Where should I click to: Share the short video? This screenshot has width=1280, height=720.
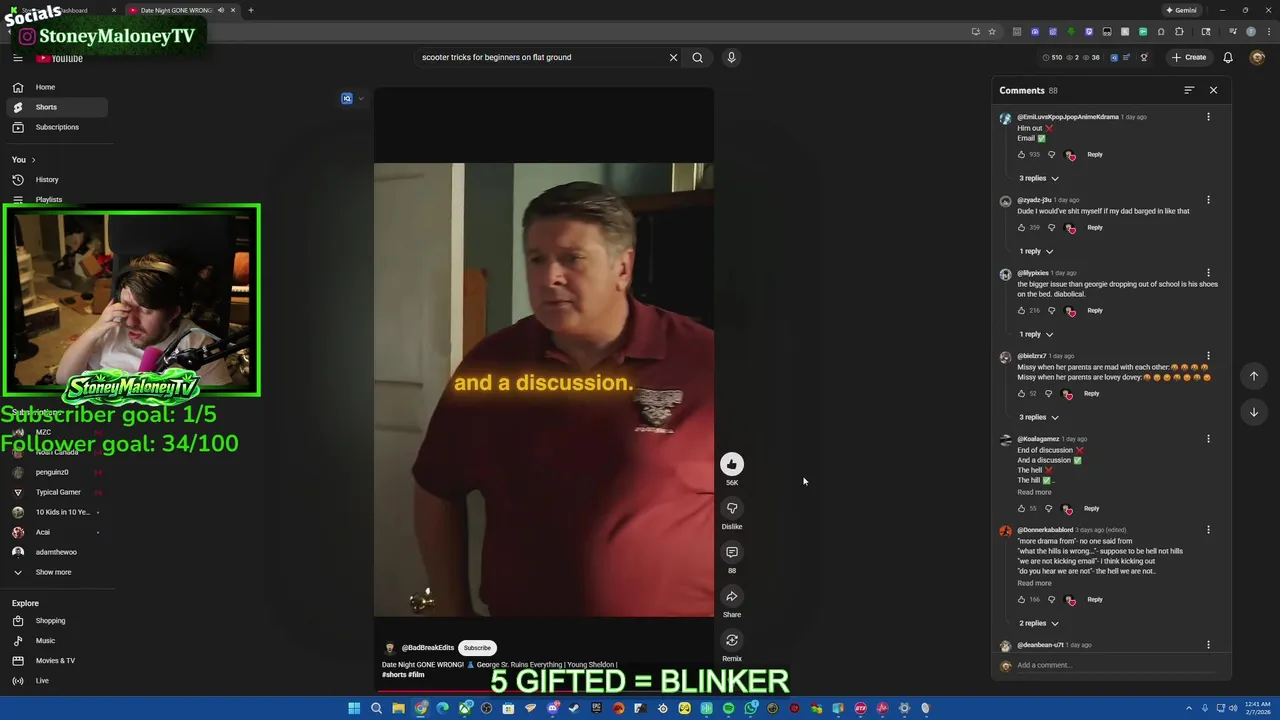[732, 596]
